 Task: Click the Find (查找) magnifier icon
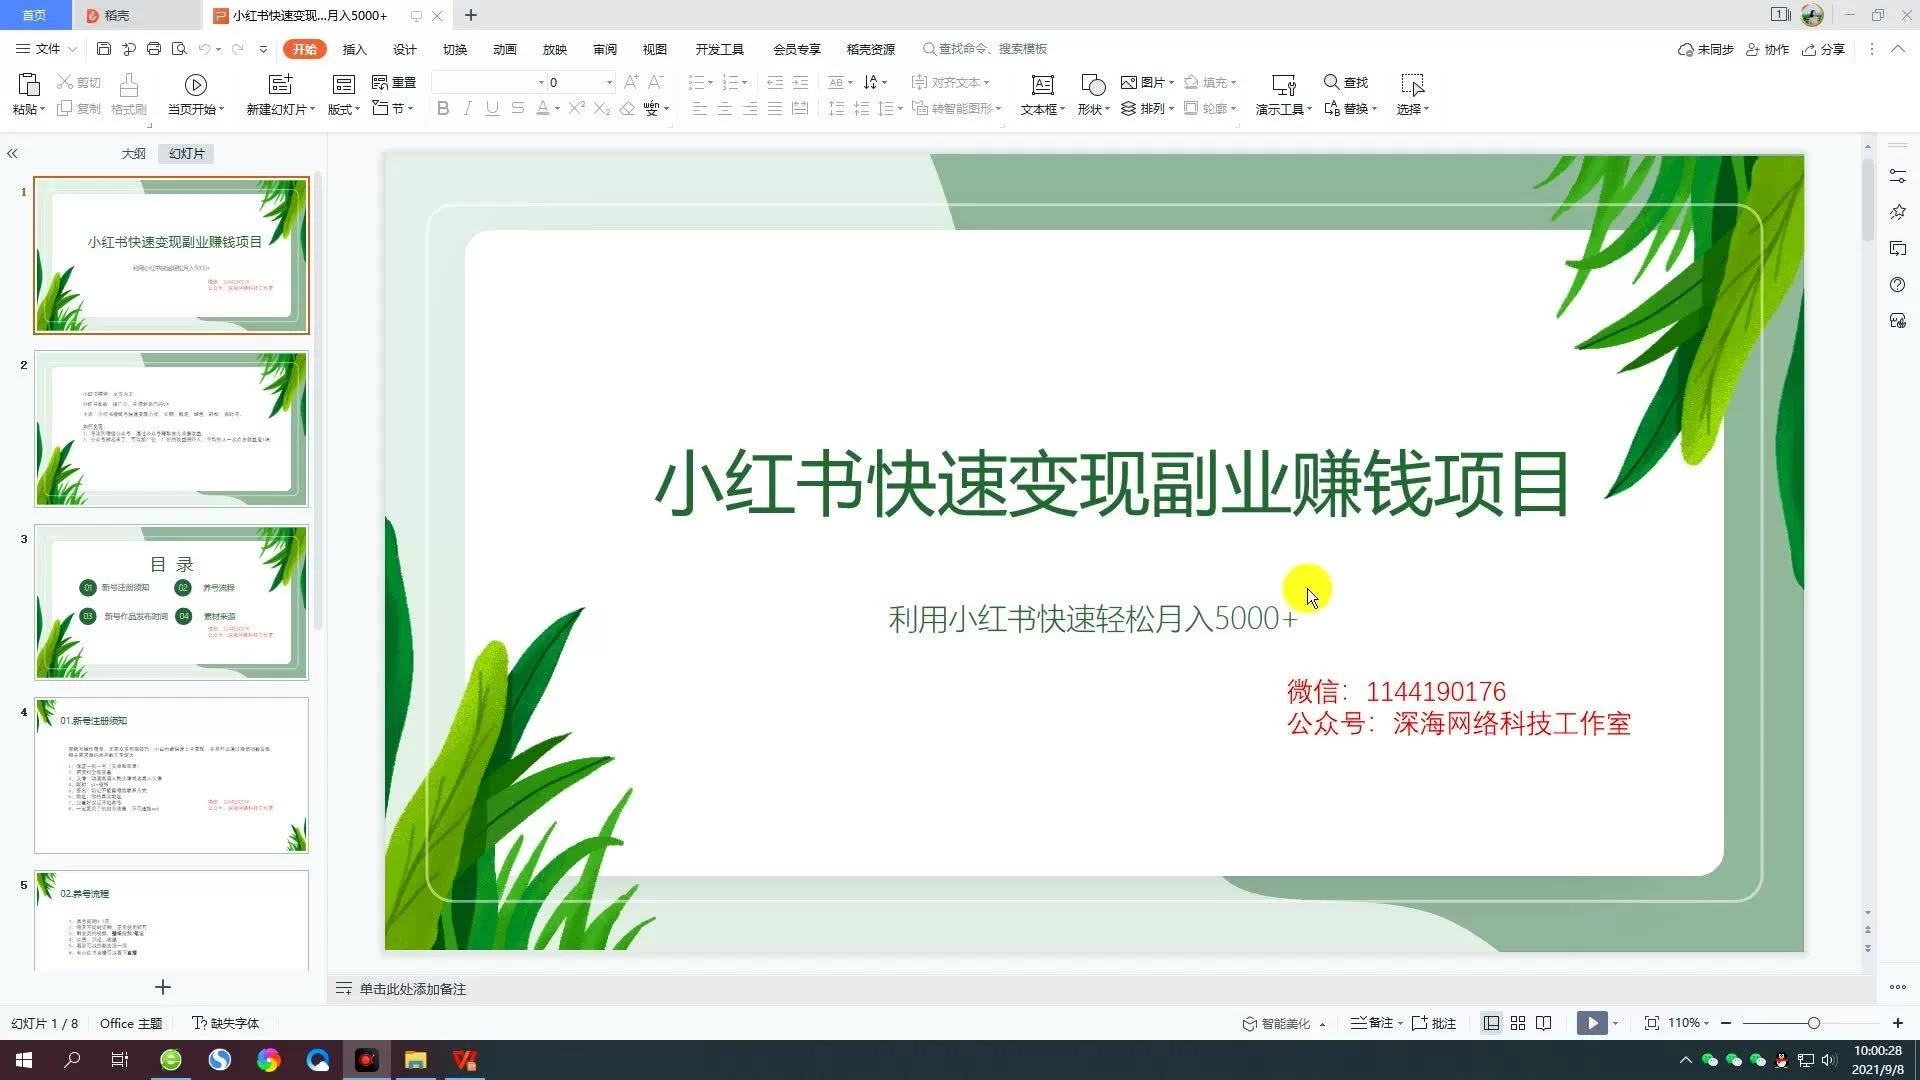(1331, 82)
